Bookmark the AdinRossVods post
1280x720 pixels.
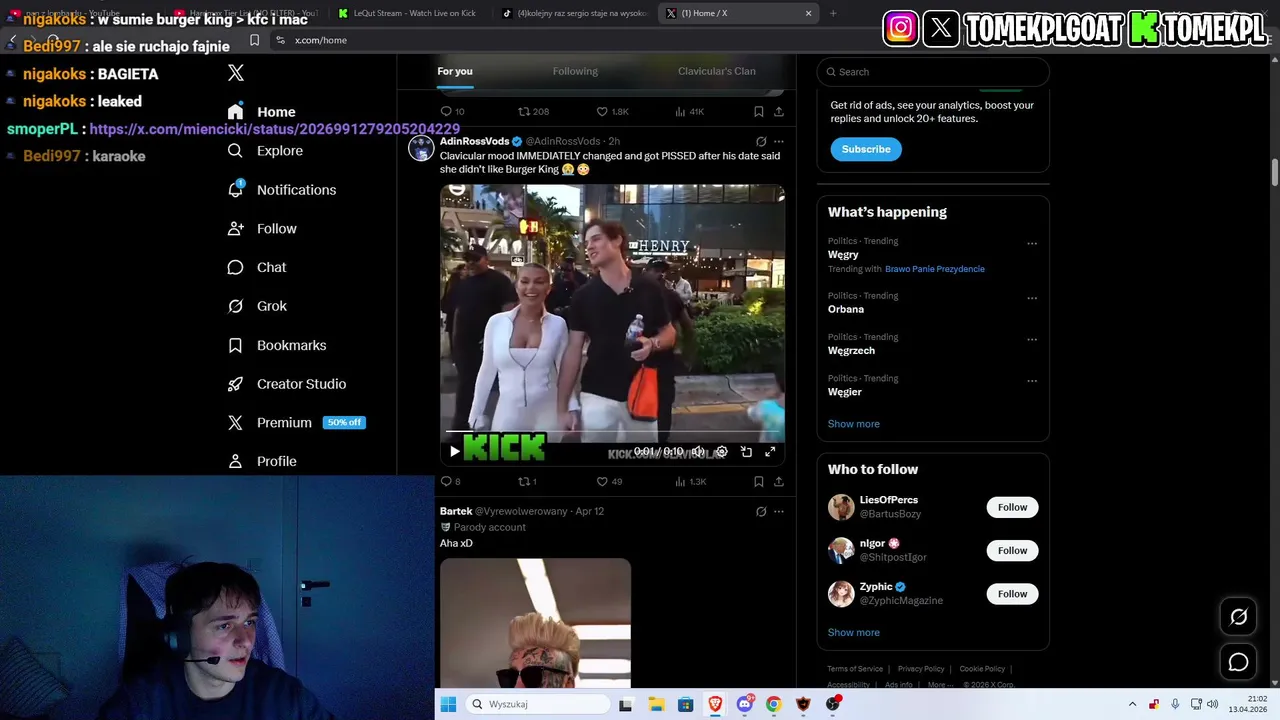click(x=759, y=482)
